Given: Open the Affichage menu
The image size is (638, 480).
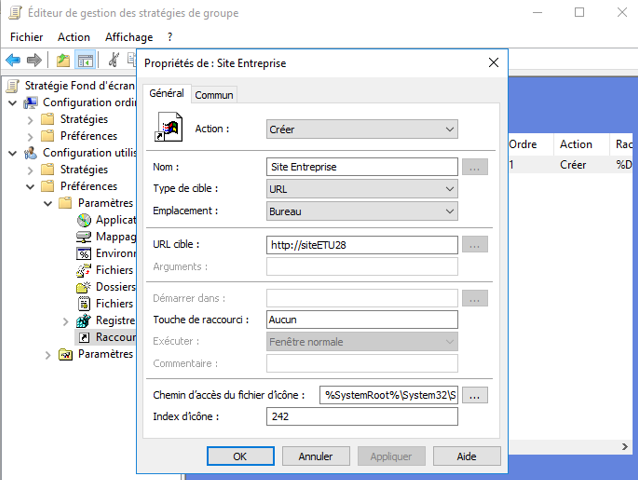Looking at the screenshot, I should pyautogui.click(x=128, y=36).
